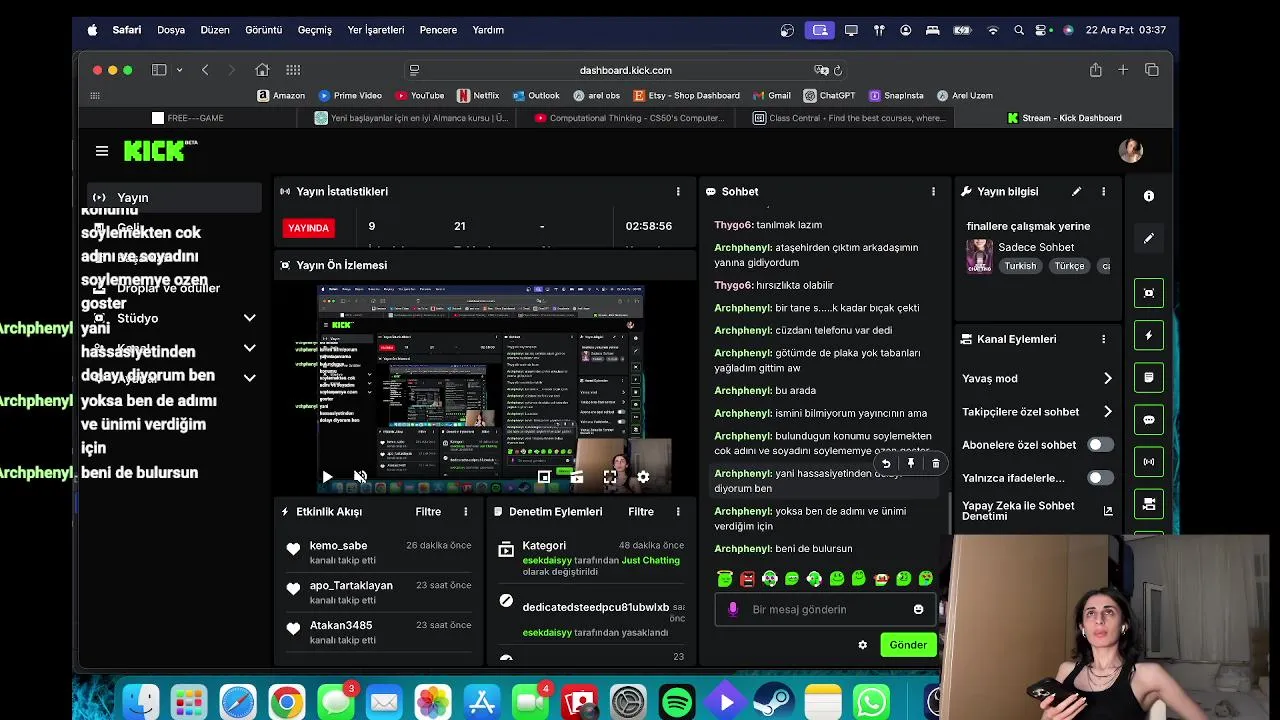Open mini player mode in preview
The width and height of the screenshot is (1280, 720).
click(544, 477)
